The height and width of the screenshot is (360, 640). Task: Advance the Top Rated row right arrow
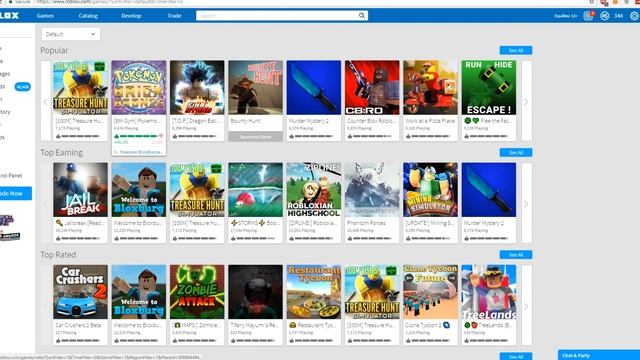tap(526, 306)
